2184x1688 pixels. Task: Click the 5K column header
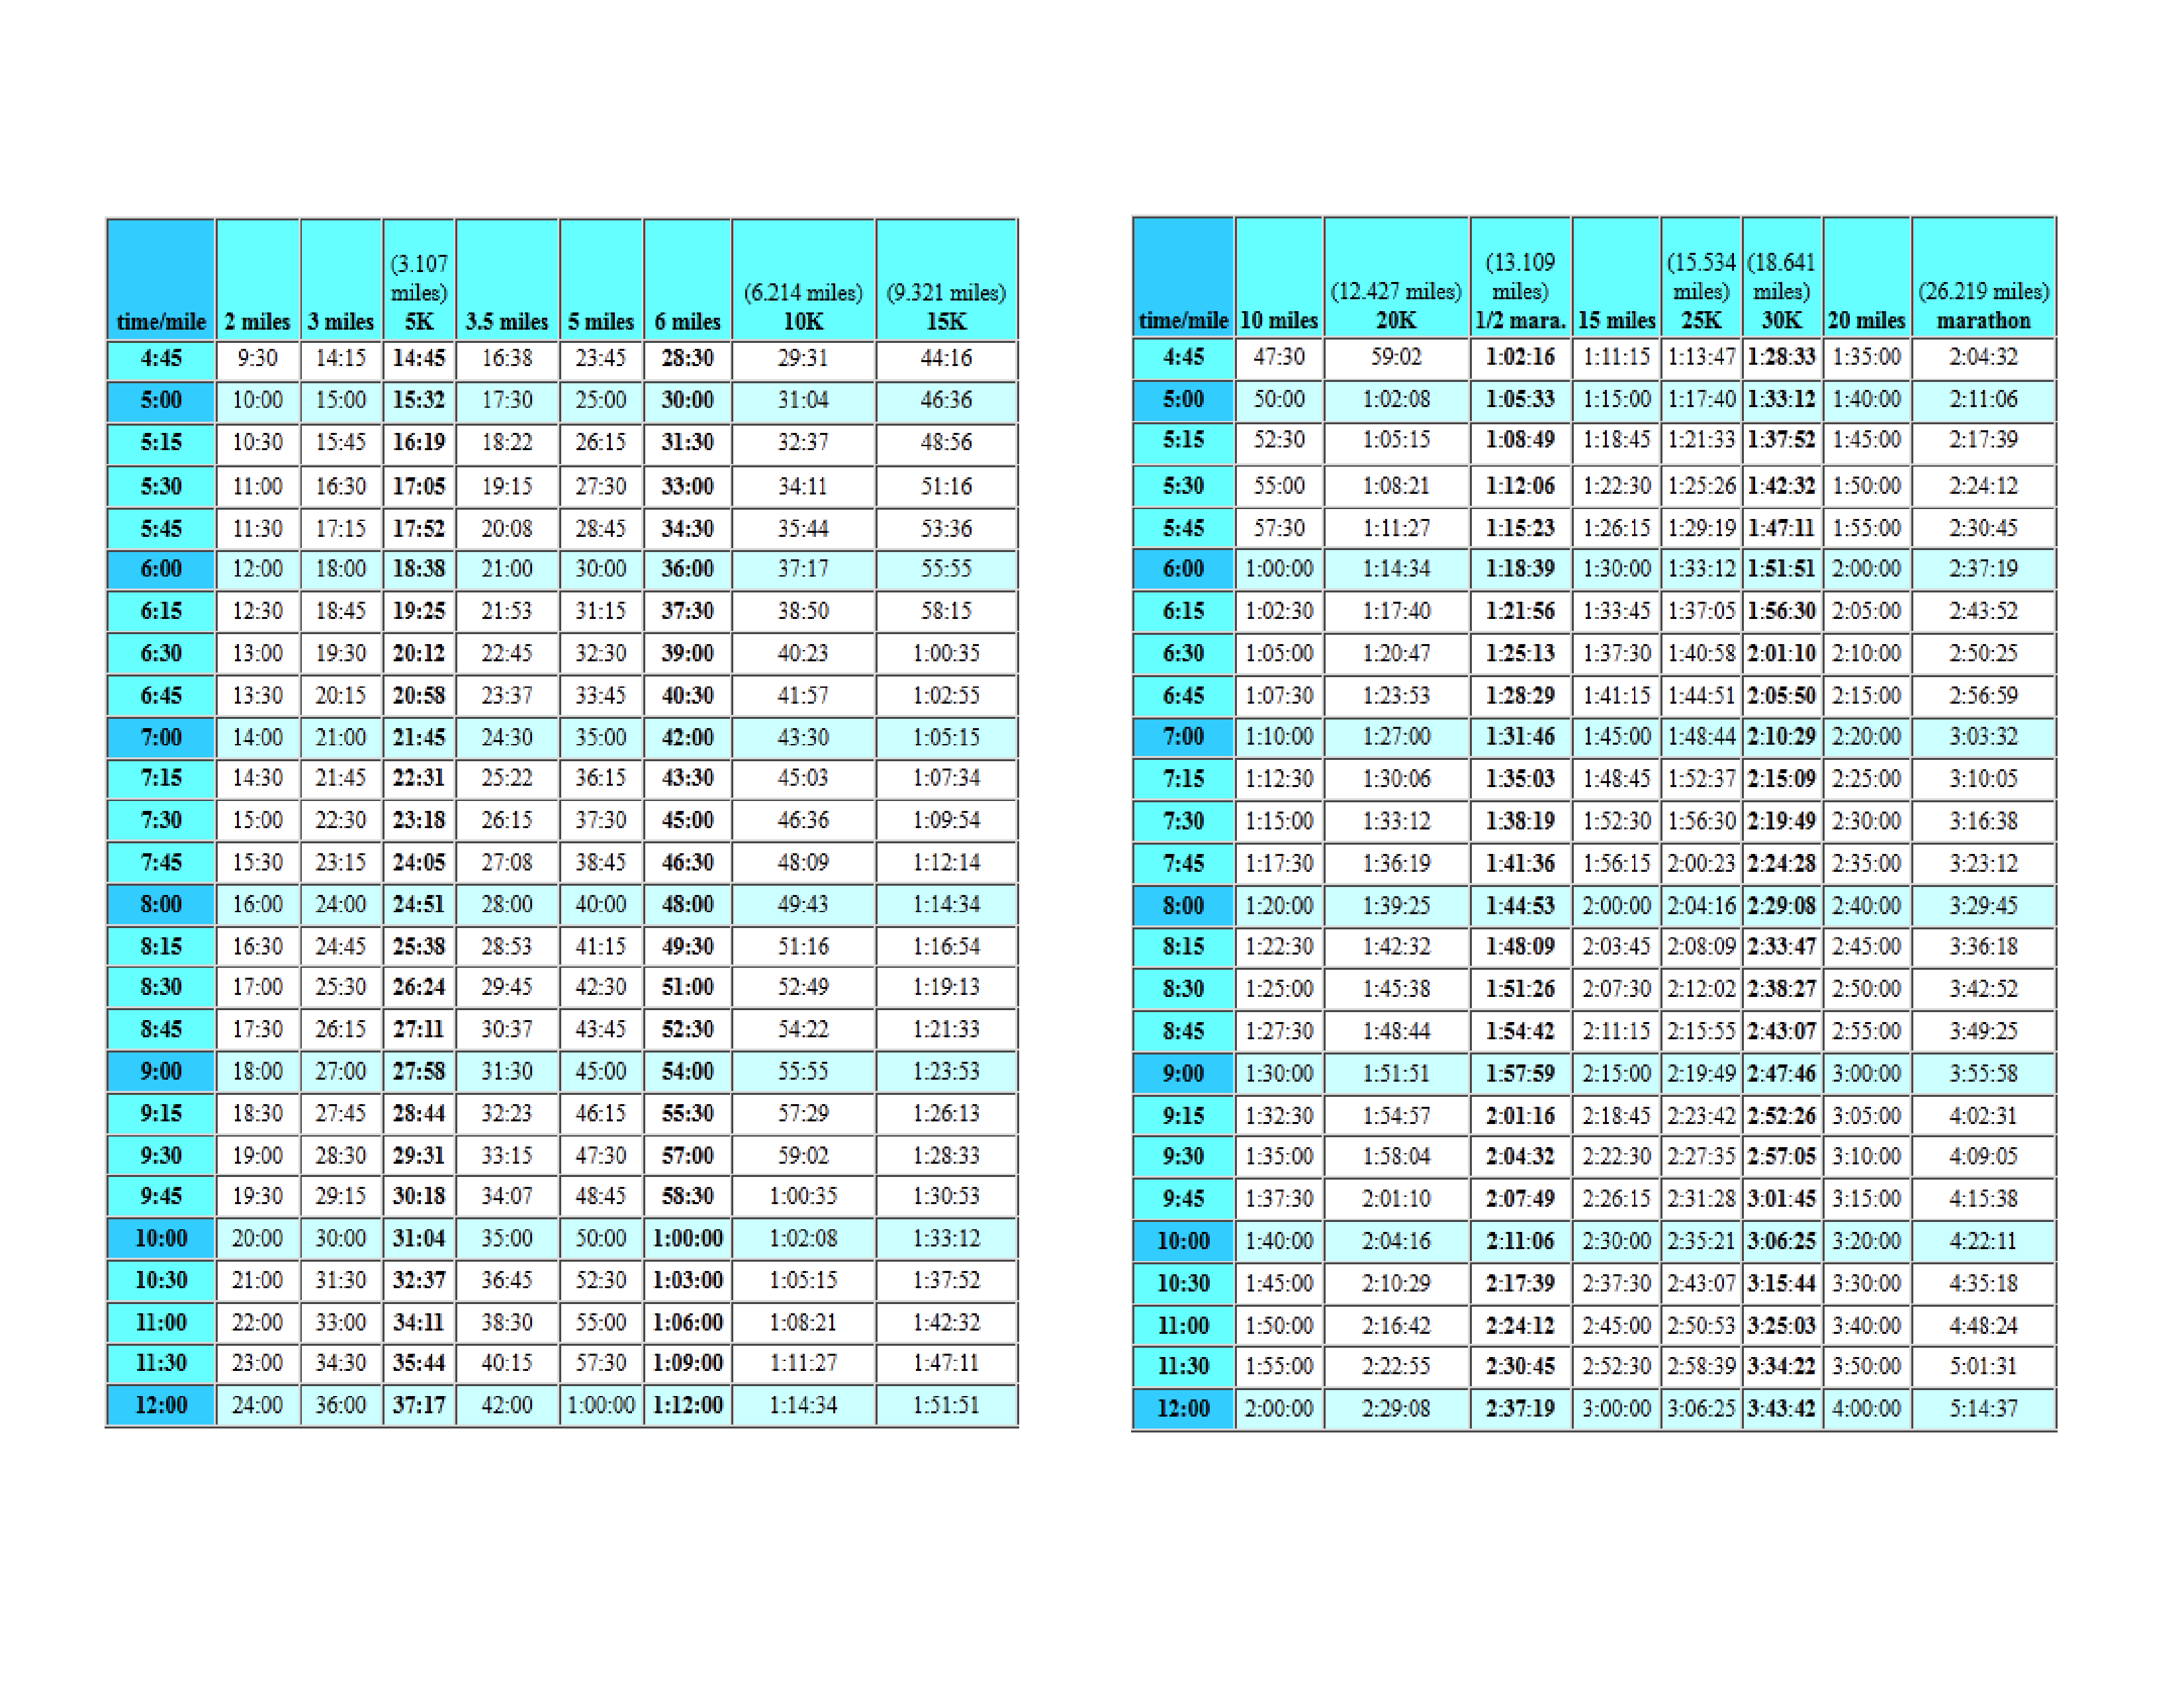[x=418, y=321]
